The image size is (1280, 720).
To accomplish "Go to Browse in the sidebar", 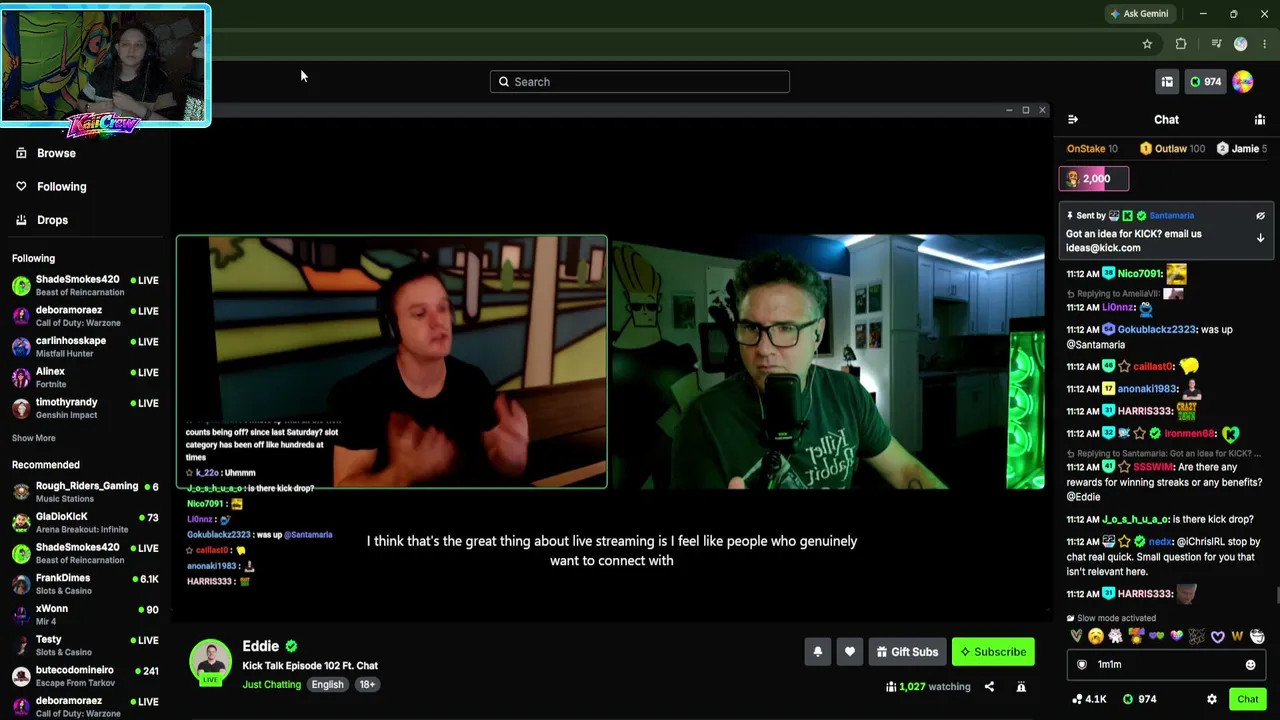I will coord(56,153).
